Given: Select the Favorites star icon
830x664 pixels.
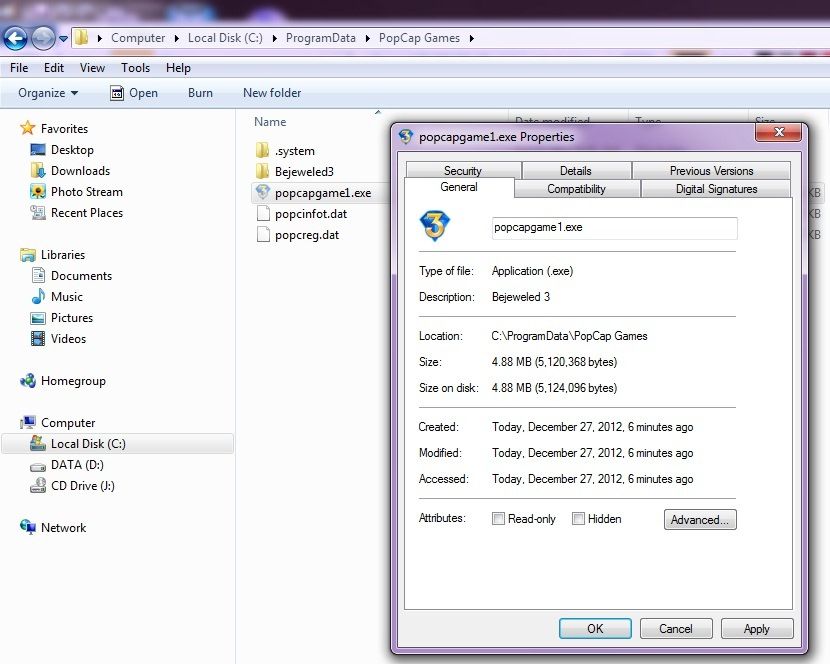Looking at the screenshot, I should coord(28,128).
